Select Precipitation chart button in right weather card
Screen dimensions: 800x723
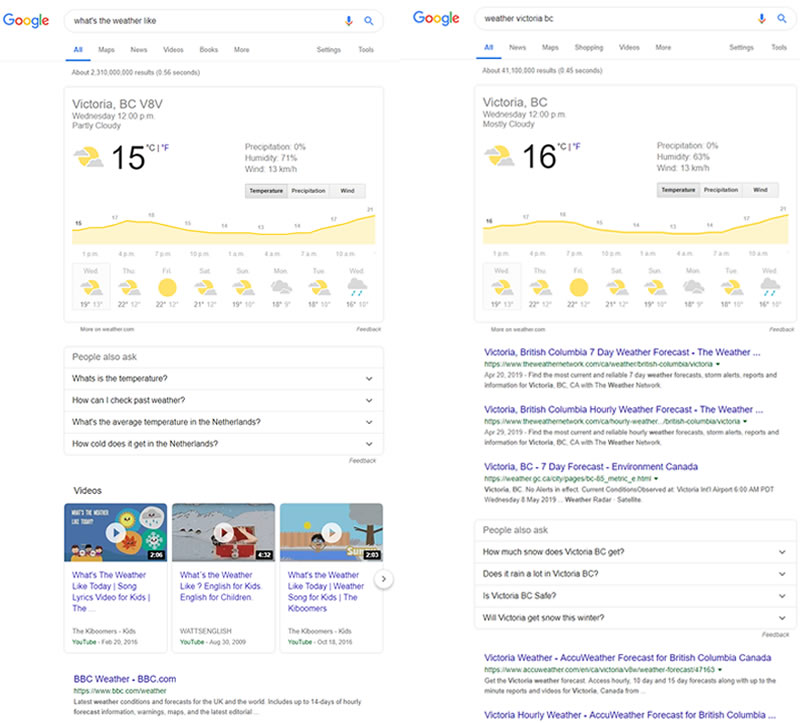coord(721,190)
